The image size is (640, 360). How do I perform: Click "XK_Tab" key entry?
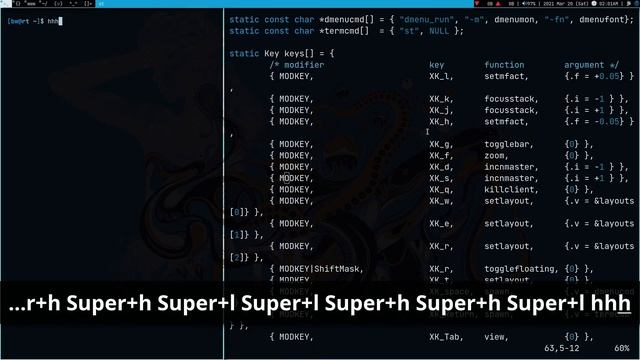[446, 337]
